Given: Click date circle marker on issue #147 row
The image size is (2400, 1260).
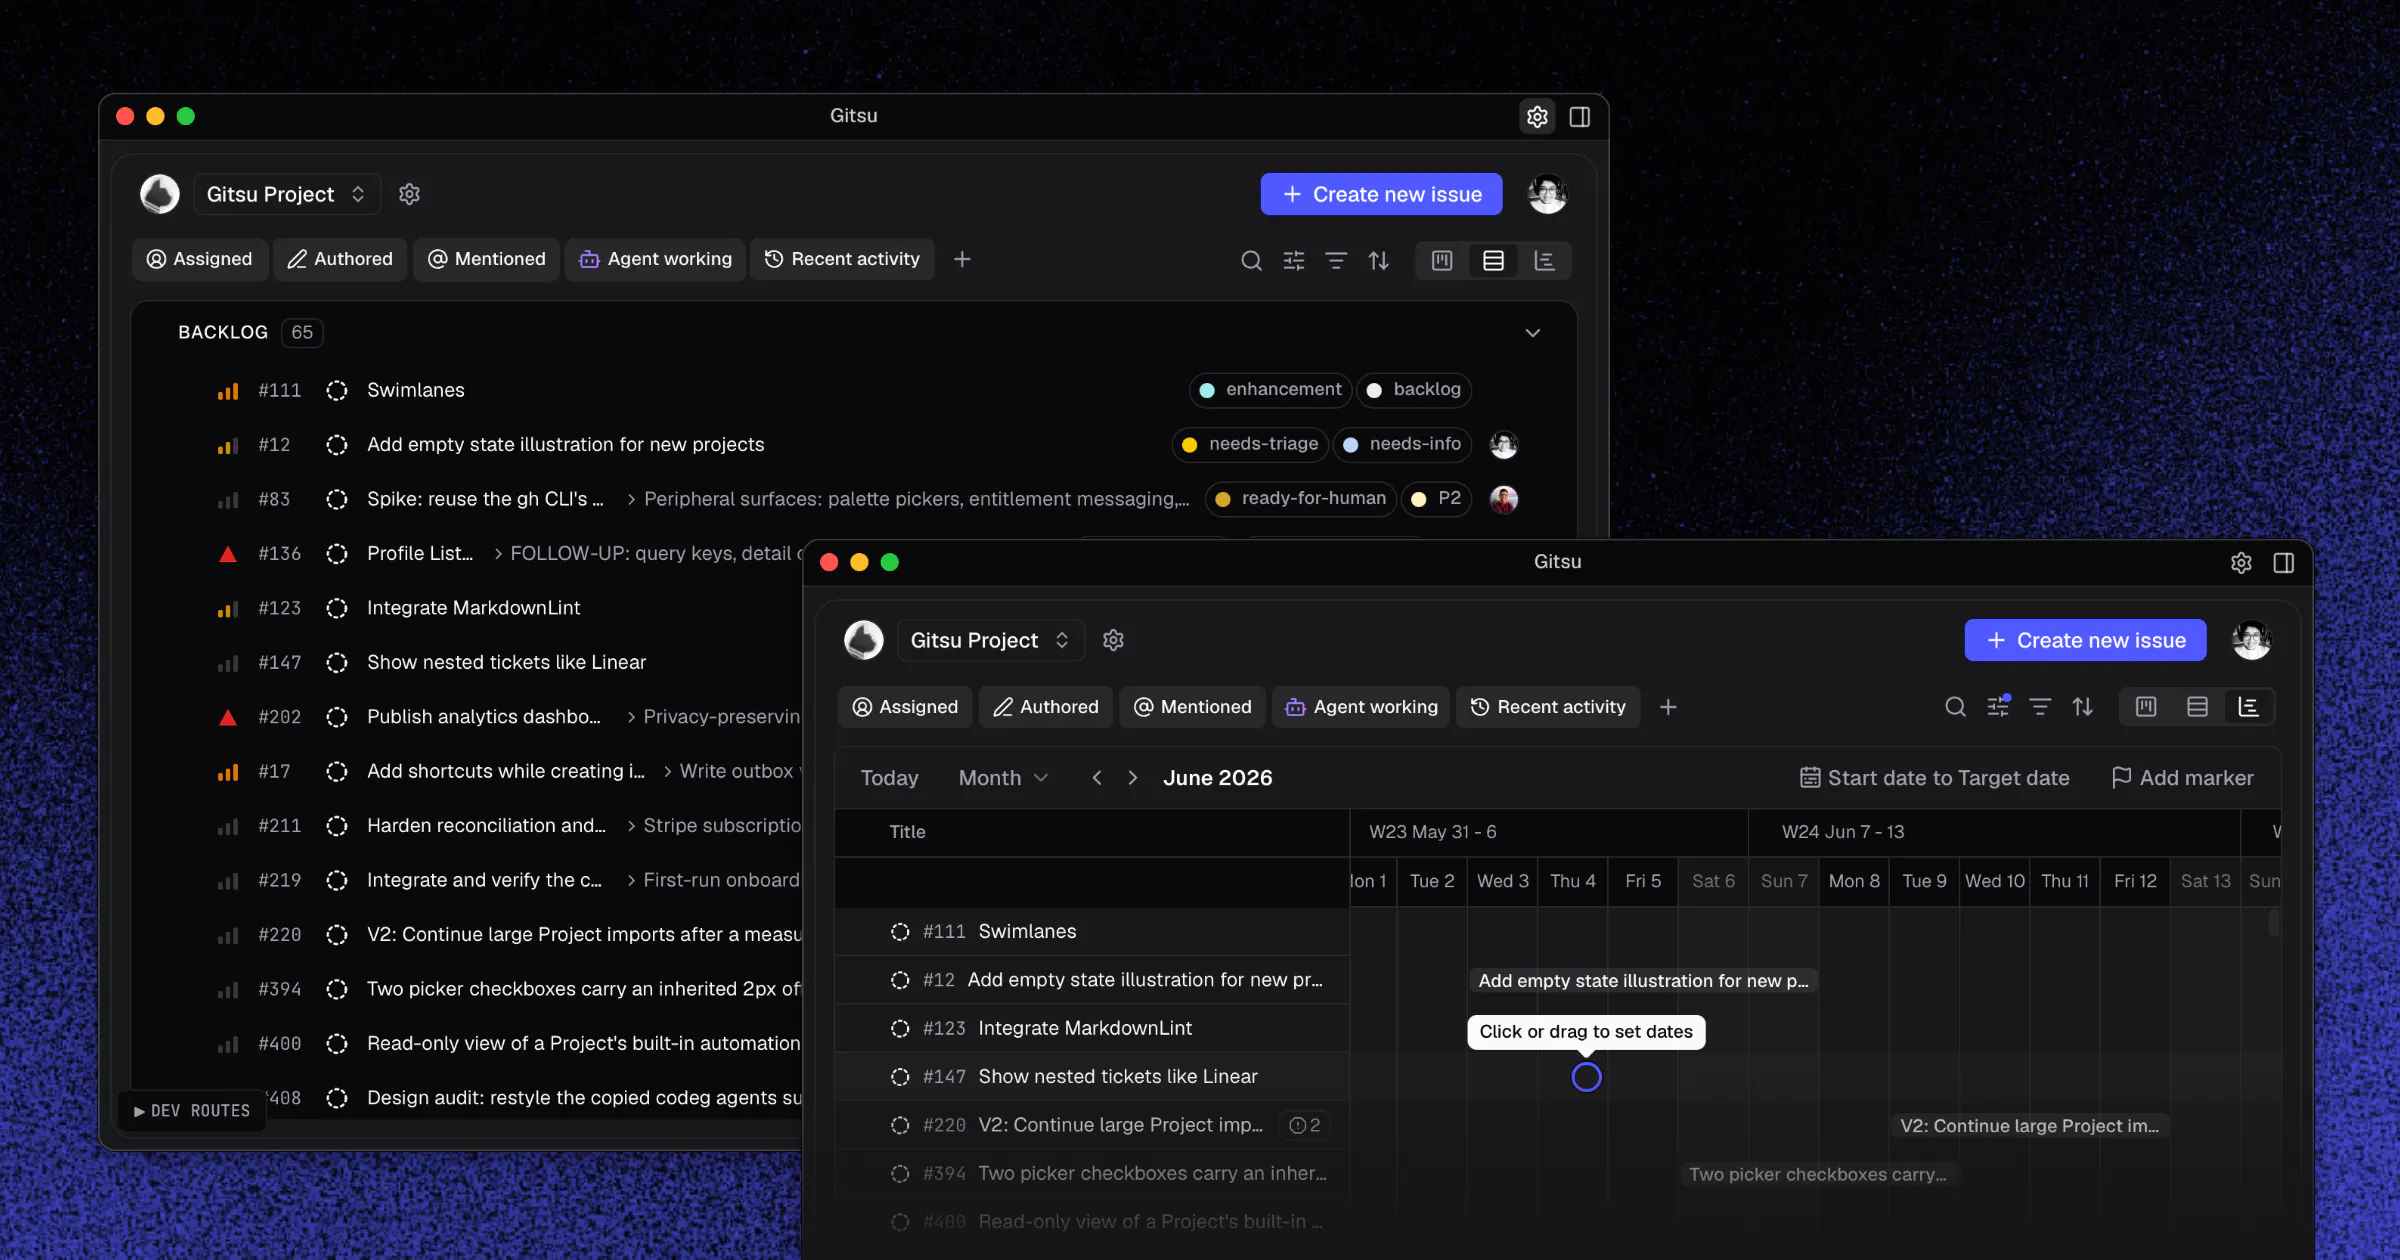Looking at the screenshot, I should [1586, 1077].
